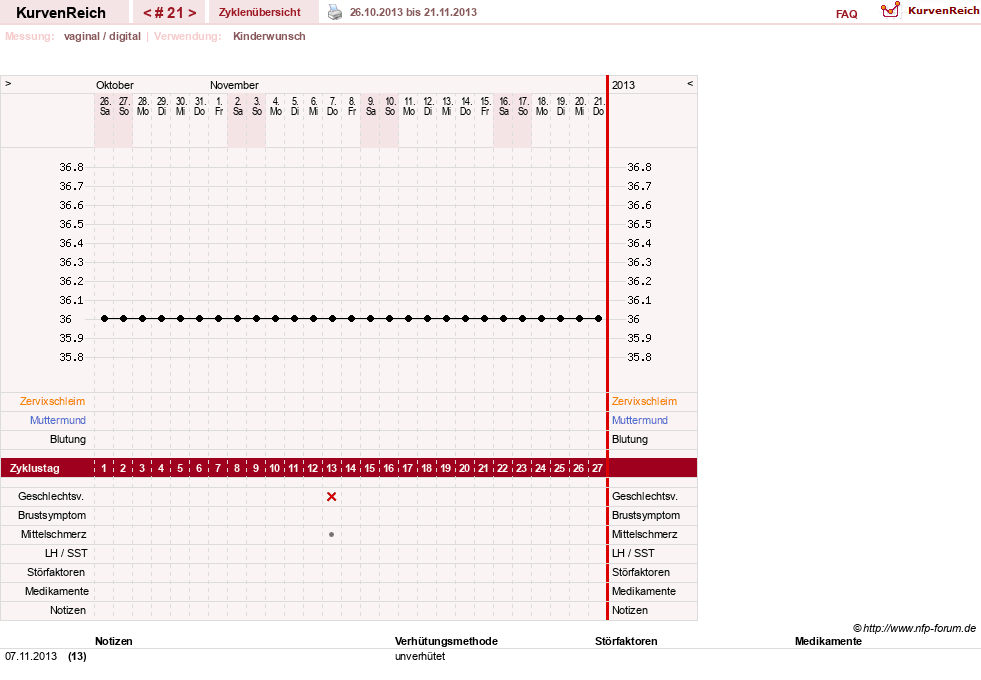Click the right-side Brustsymptom label
The width and height of the screenshot is (981, 680).
(646, 515)
